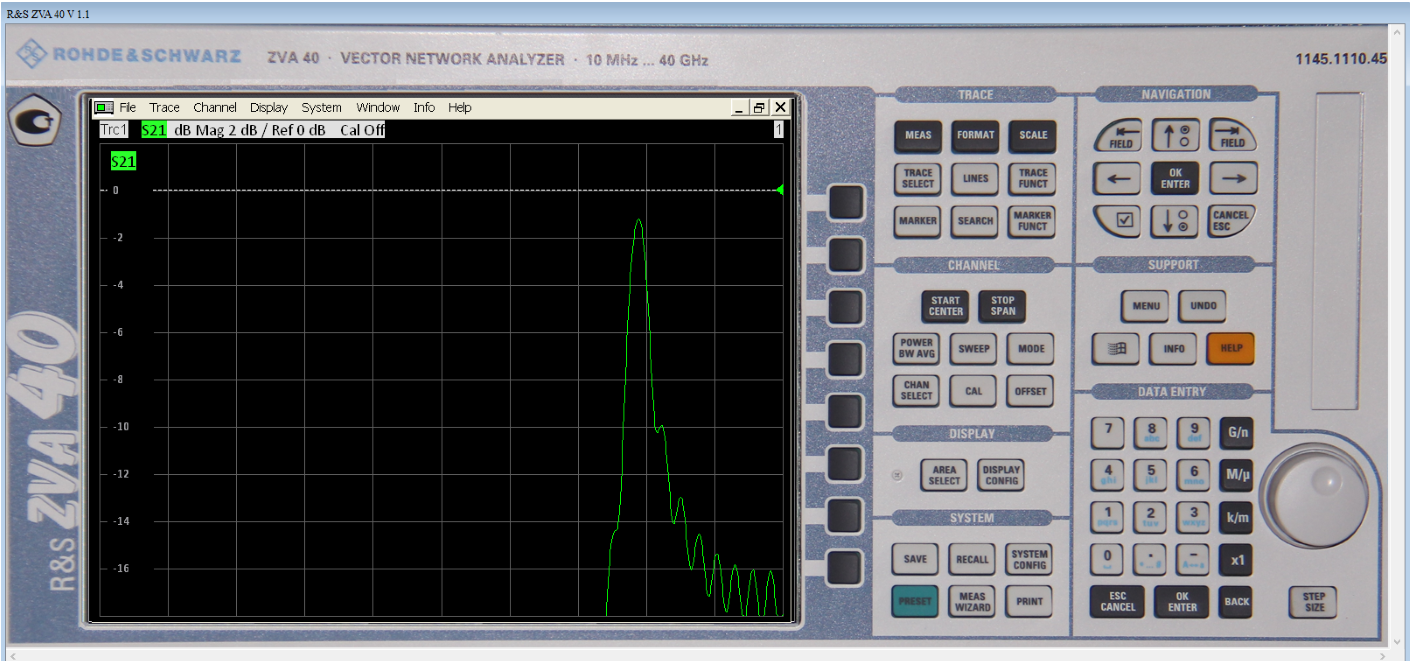Click the M/μ unit key
The image size is (1410, 661).
(1237, 475)
